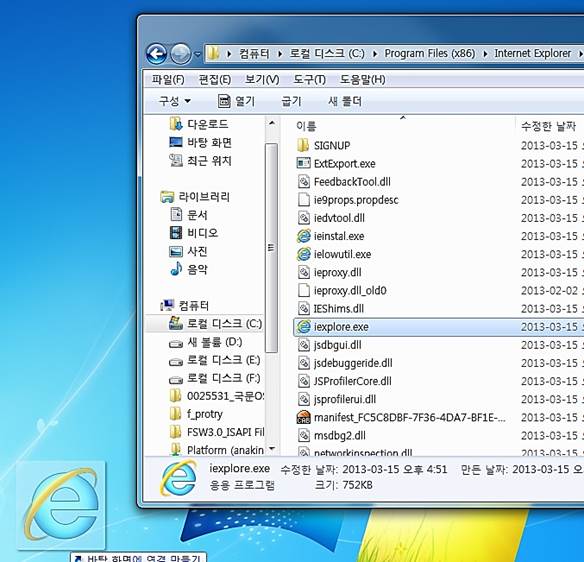Open the 구성 dropdown in toolbar
The image size is (584, 562).
[x=175, y=101]
